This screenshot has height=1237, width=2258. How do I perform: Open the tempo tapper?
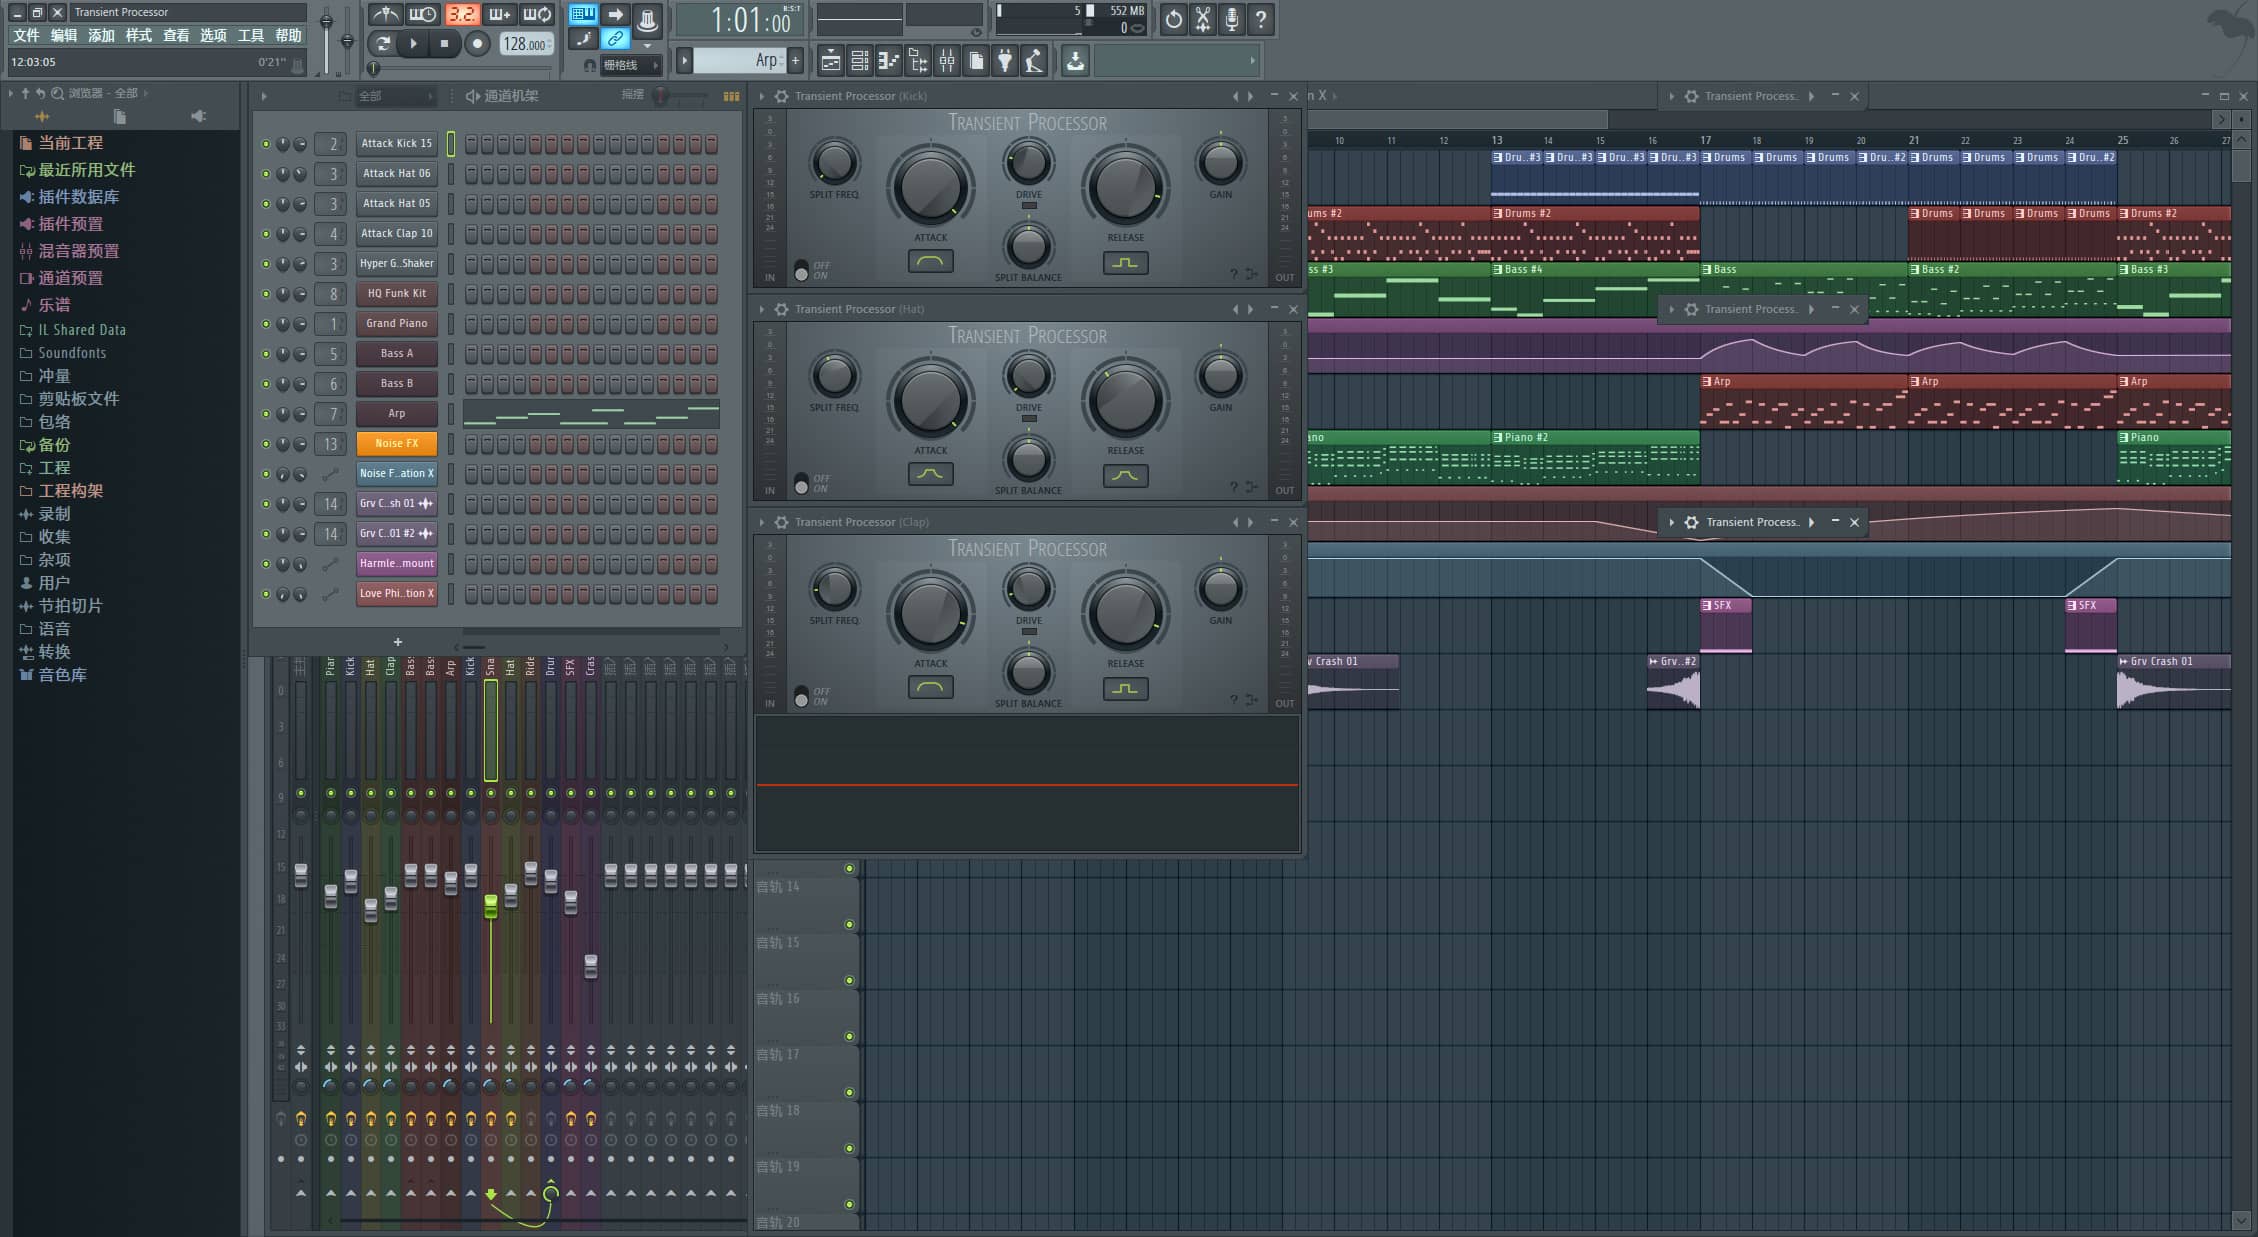pos(1034,61)
